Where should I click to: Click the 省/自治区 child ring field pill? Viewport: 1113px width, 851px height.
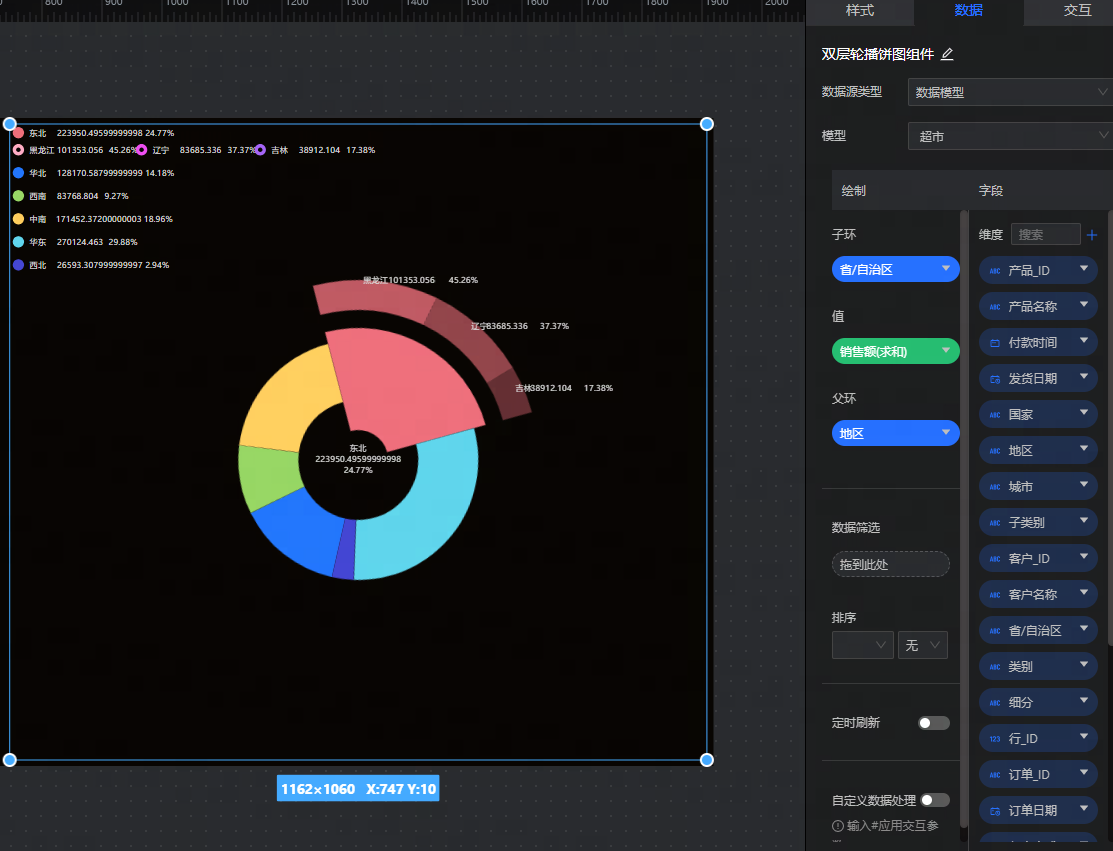coord(894,269)
